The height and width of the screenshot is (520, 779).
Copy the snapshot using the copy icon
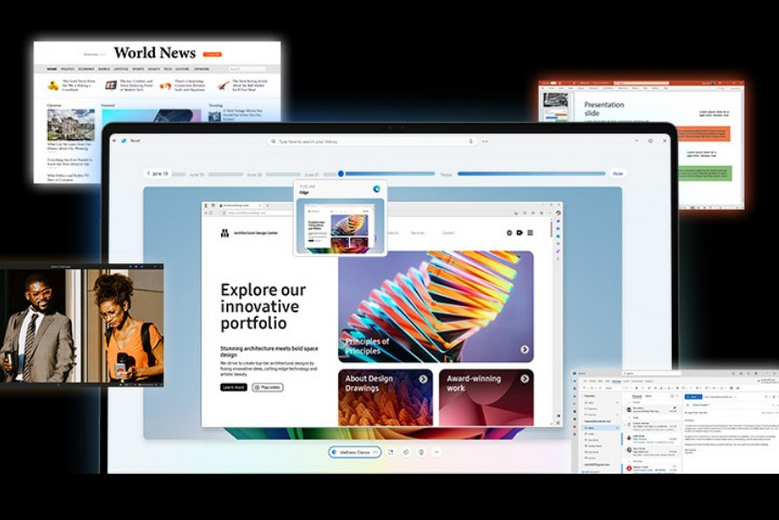[x=406, y=452]
